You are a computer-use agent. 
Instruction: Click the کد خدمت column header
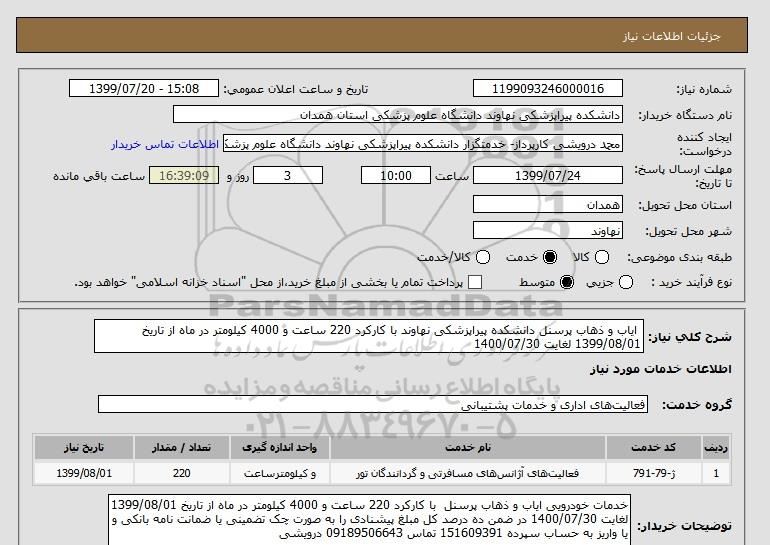[654, 447]
